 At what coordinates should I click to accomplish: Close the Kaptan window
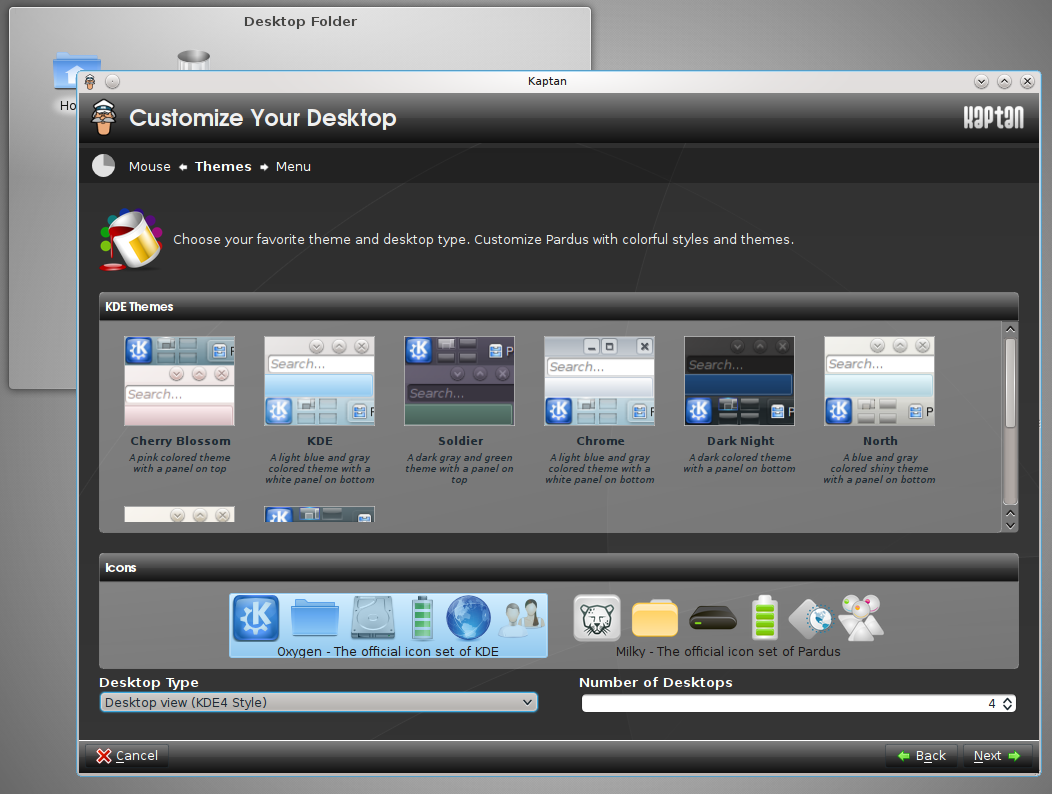pos(1027,81)
